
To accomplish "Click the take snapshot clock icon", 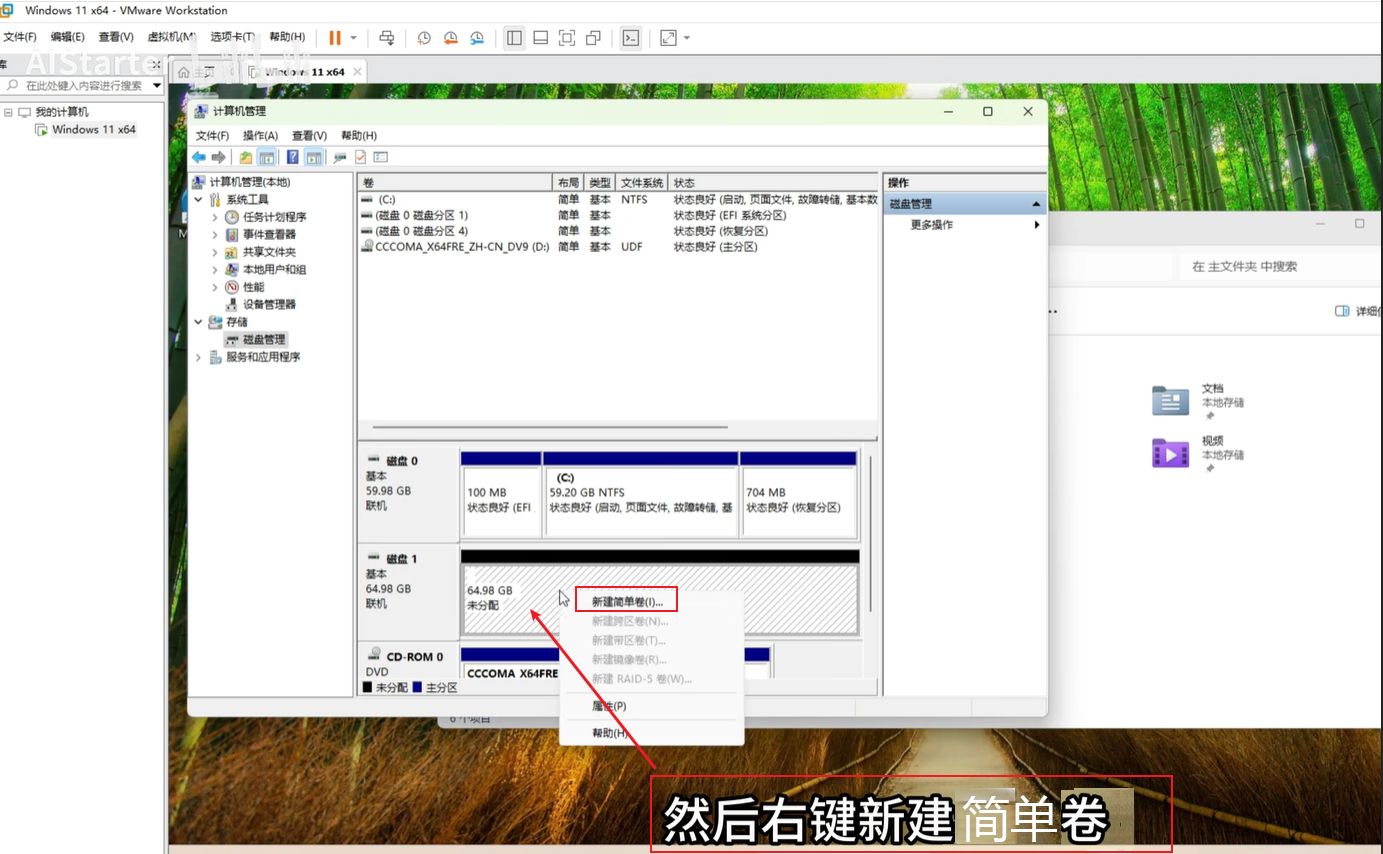I will 424,38.
